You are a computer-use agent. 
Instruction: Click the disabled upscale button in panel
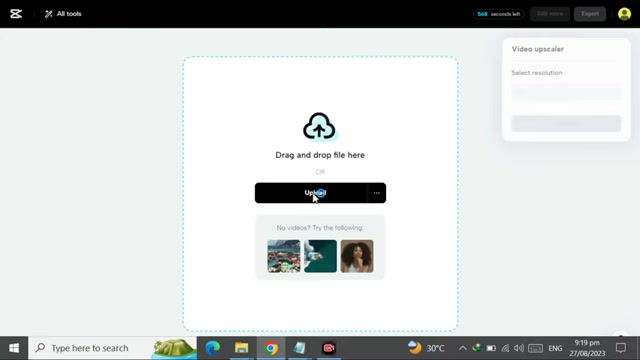click(x=566, y=124)
